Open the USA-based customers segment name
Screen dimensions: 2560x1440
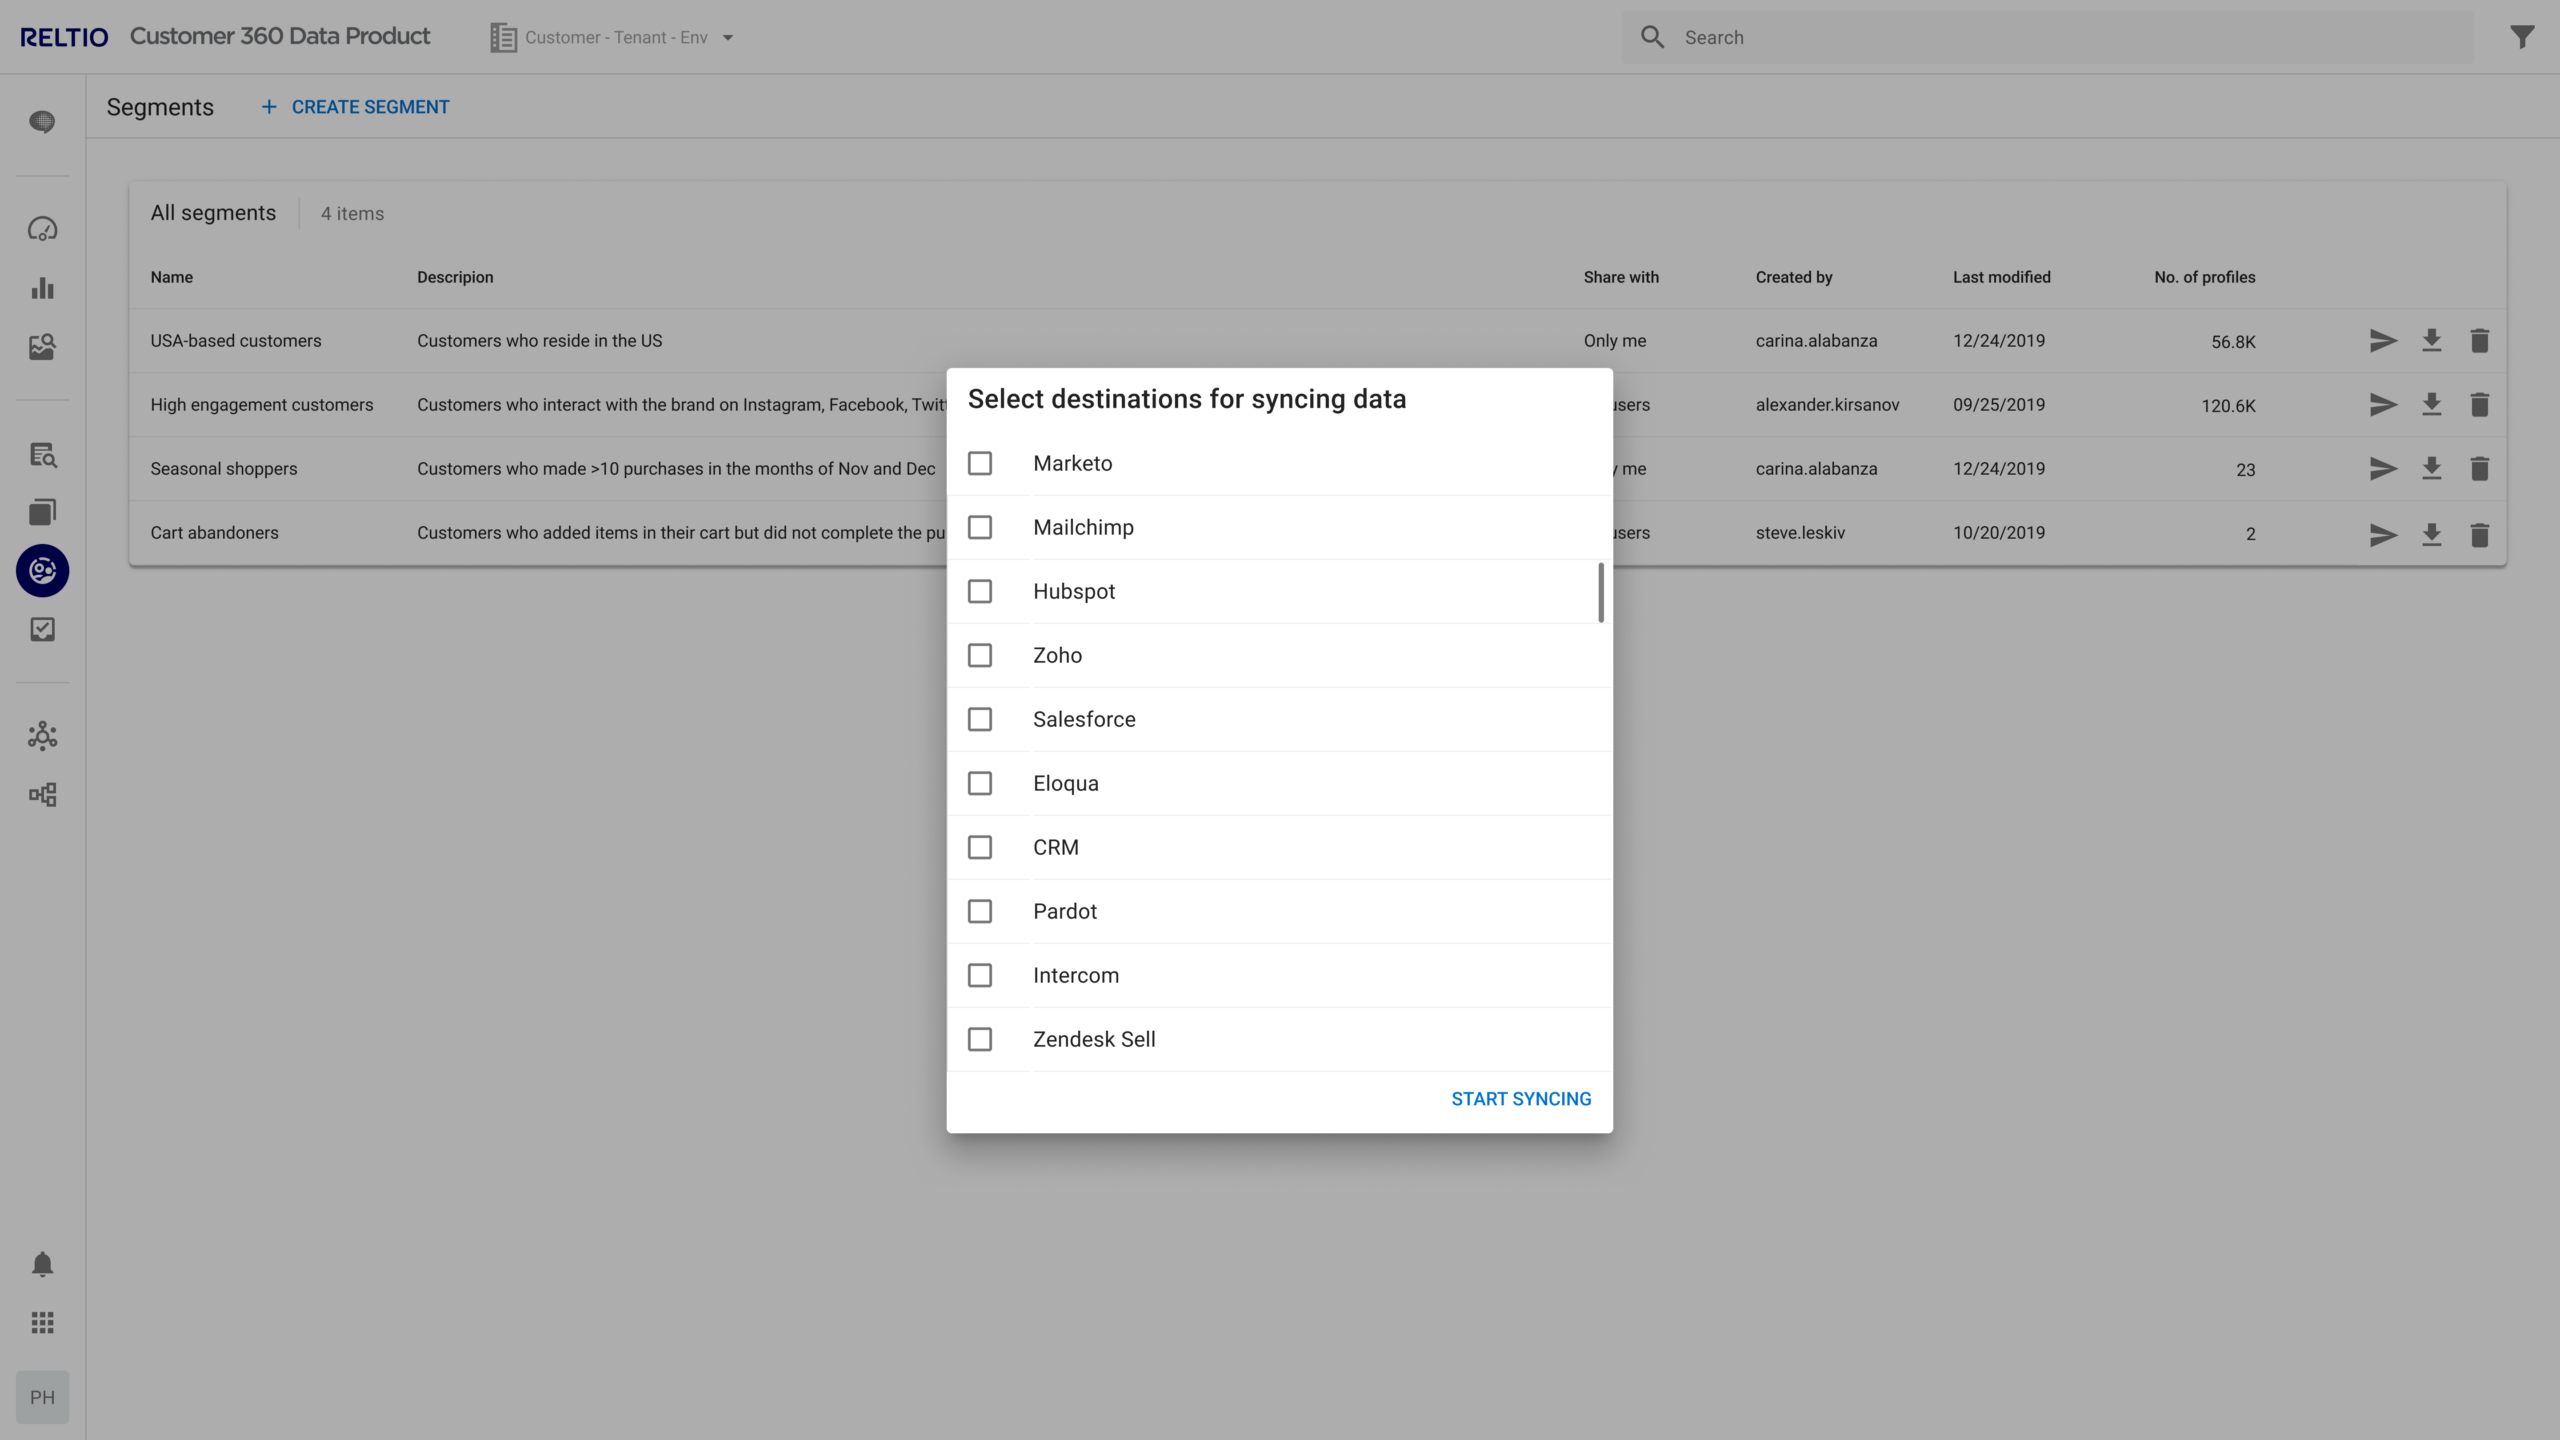(236, 341)
